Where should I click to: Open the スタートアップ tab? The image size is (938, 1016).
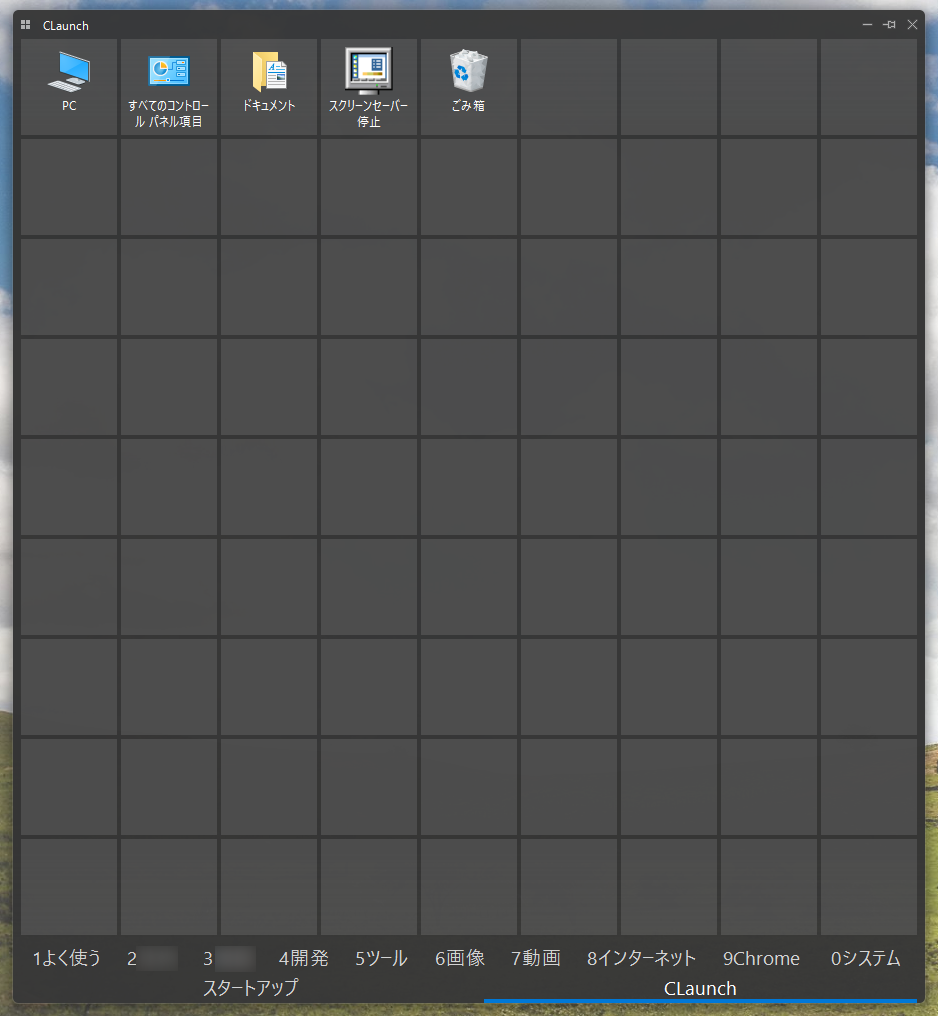[250, 988]
